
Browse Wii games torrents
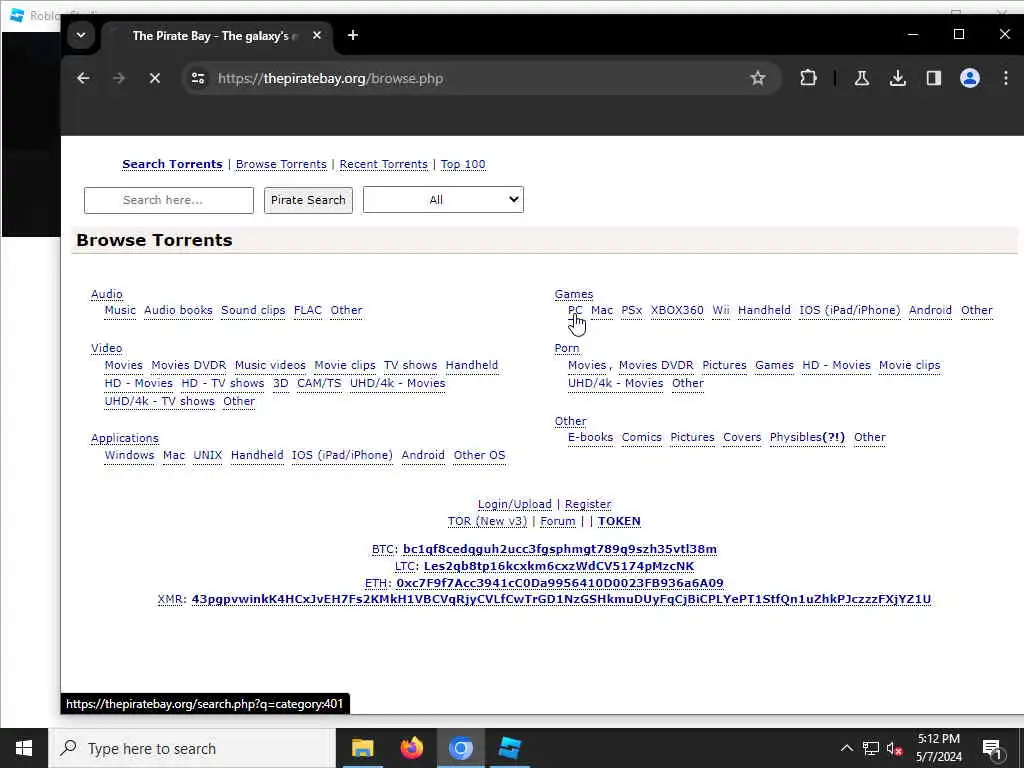721,310
